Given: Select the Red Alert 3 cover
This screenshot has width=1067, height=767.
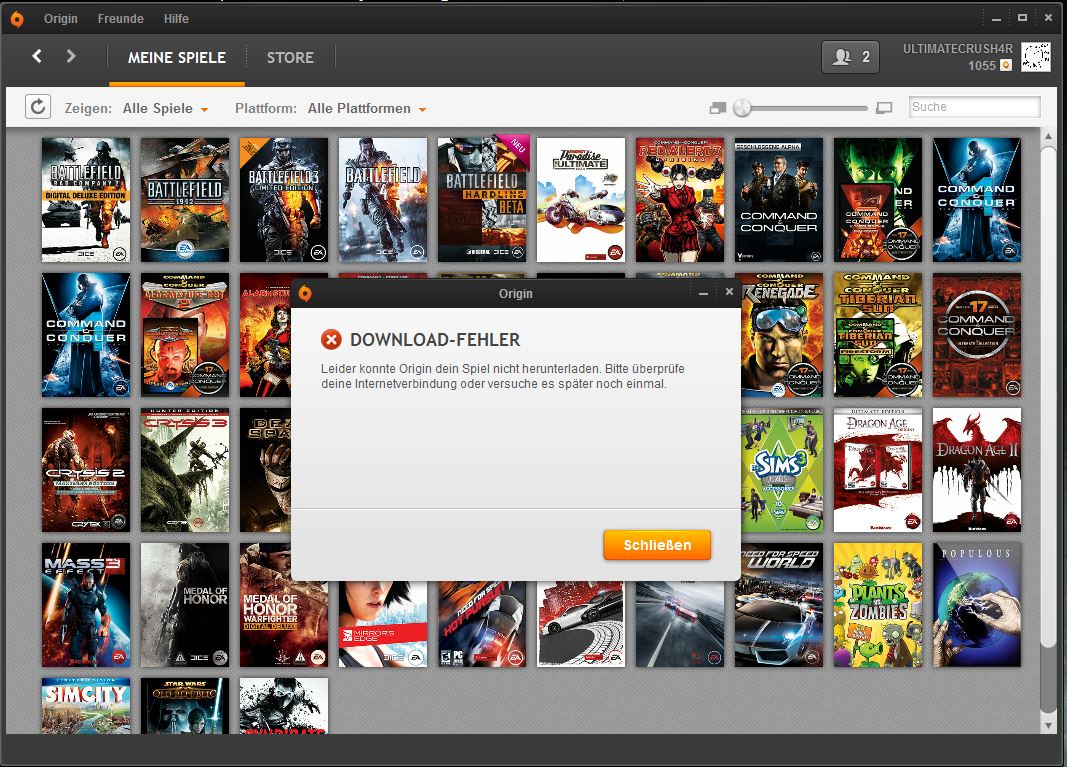Looking at the screenshot, I should 680,200.
